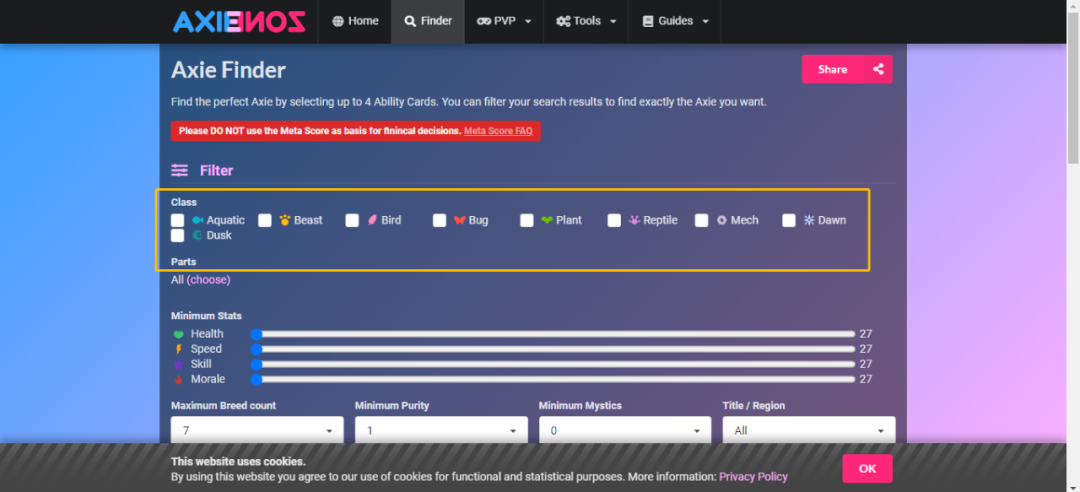This screenshot has width=1080, height=492.
Task: Click the Health minimum stat slider
Action: click(x=555, y=334)
